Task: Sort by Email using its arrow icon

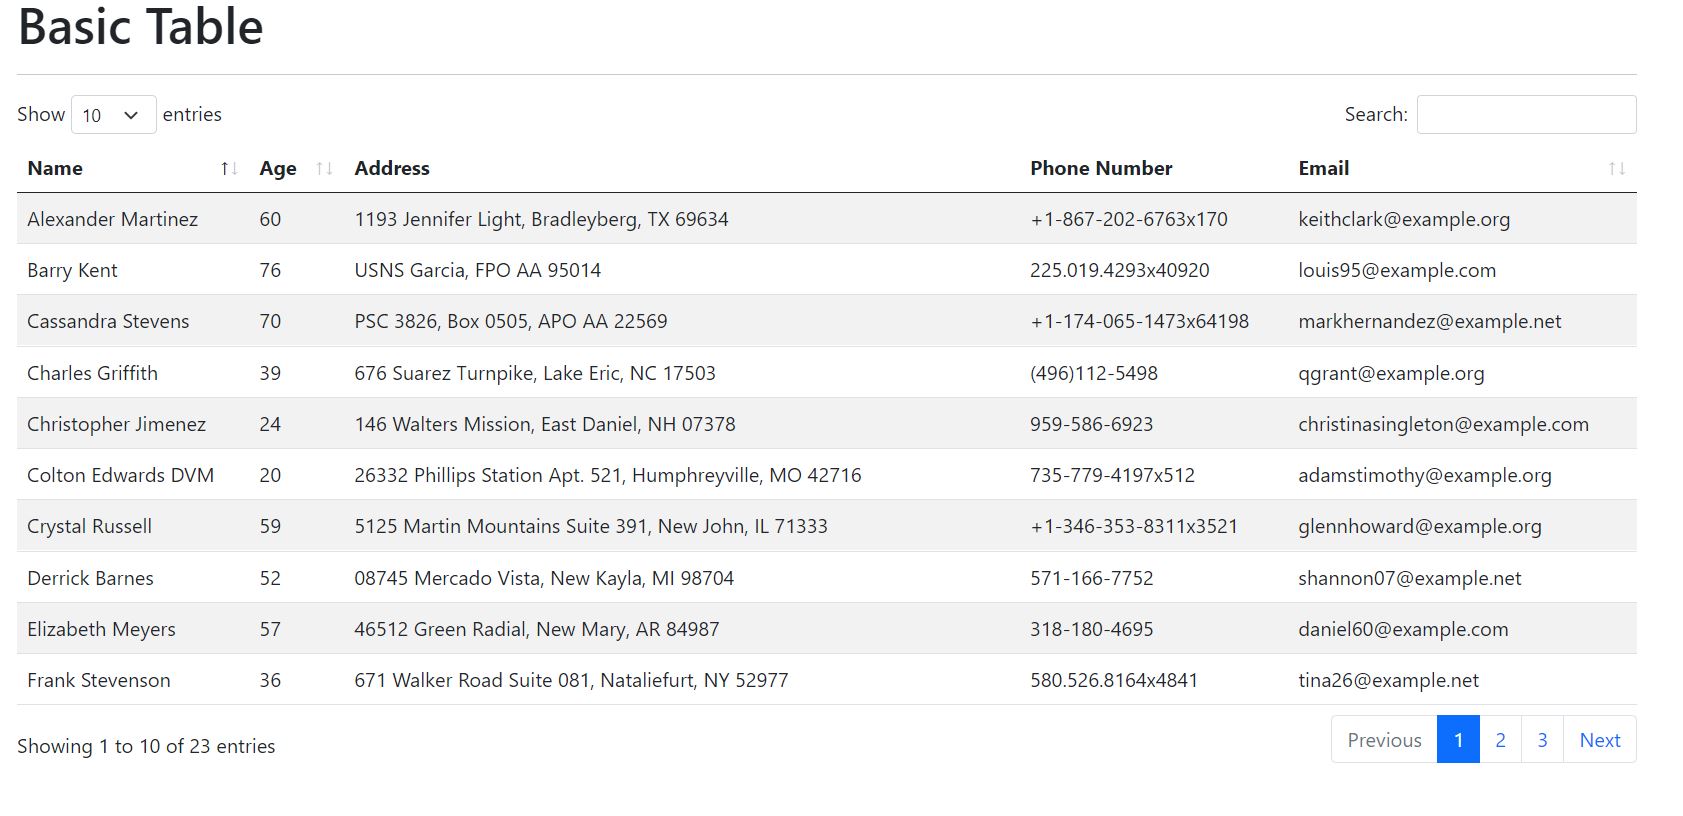Action: (x=1617, y=169)
